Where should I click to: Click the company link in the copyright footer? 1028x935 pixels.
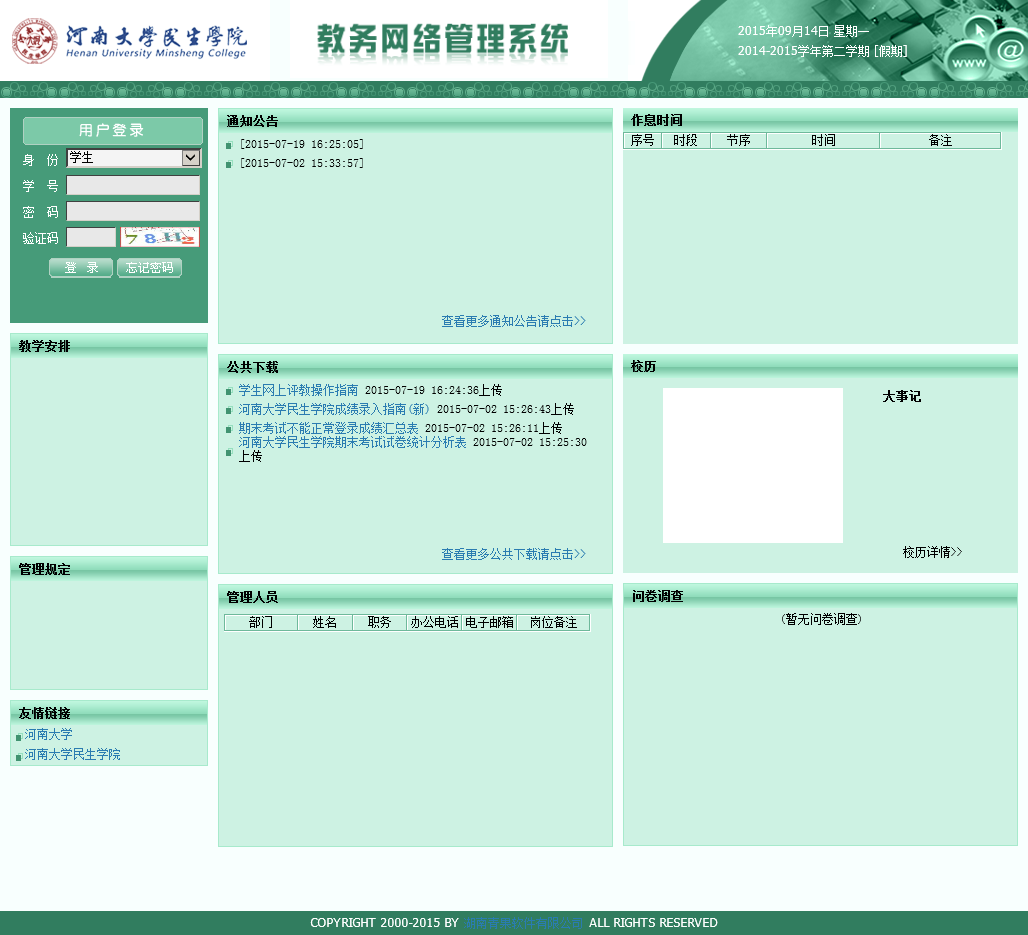point(523,923)
